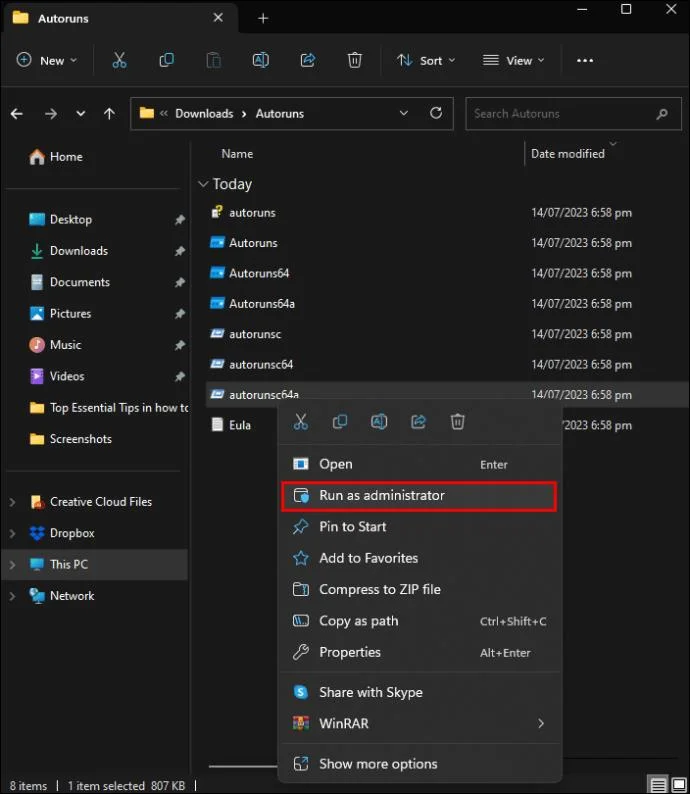This screenshot has height=794, width=690.
Task: Click the Delete trash icon in top toolbar
Action: tap(354, 60)
